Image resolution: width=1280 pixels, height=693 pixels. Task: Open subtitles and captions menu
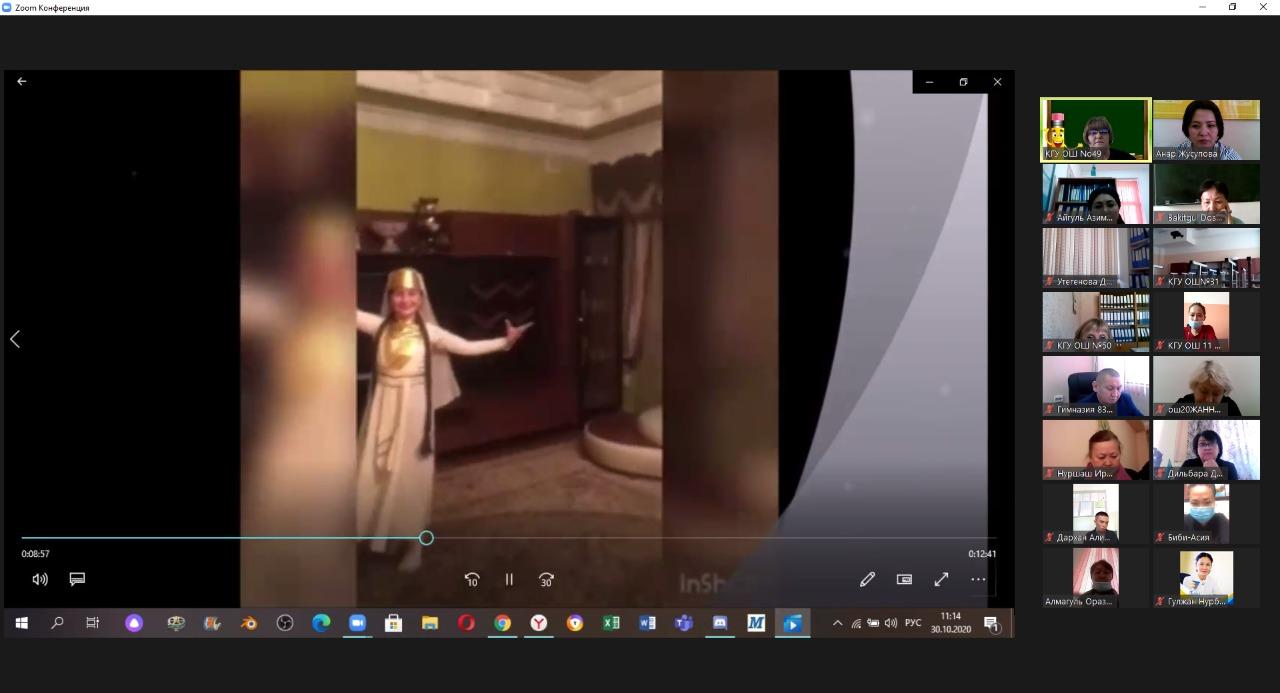pyautogui.click(x=77, y=579)
